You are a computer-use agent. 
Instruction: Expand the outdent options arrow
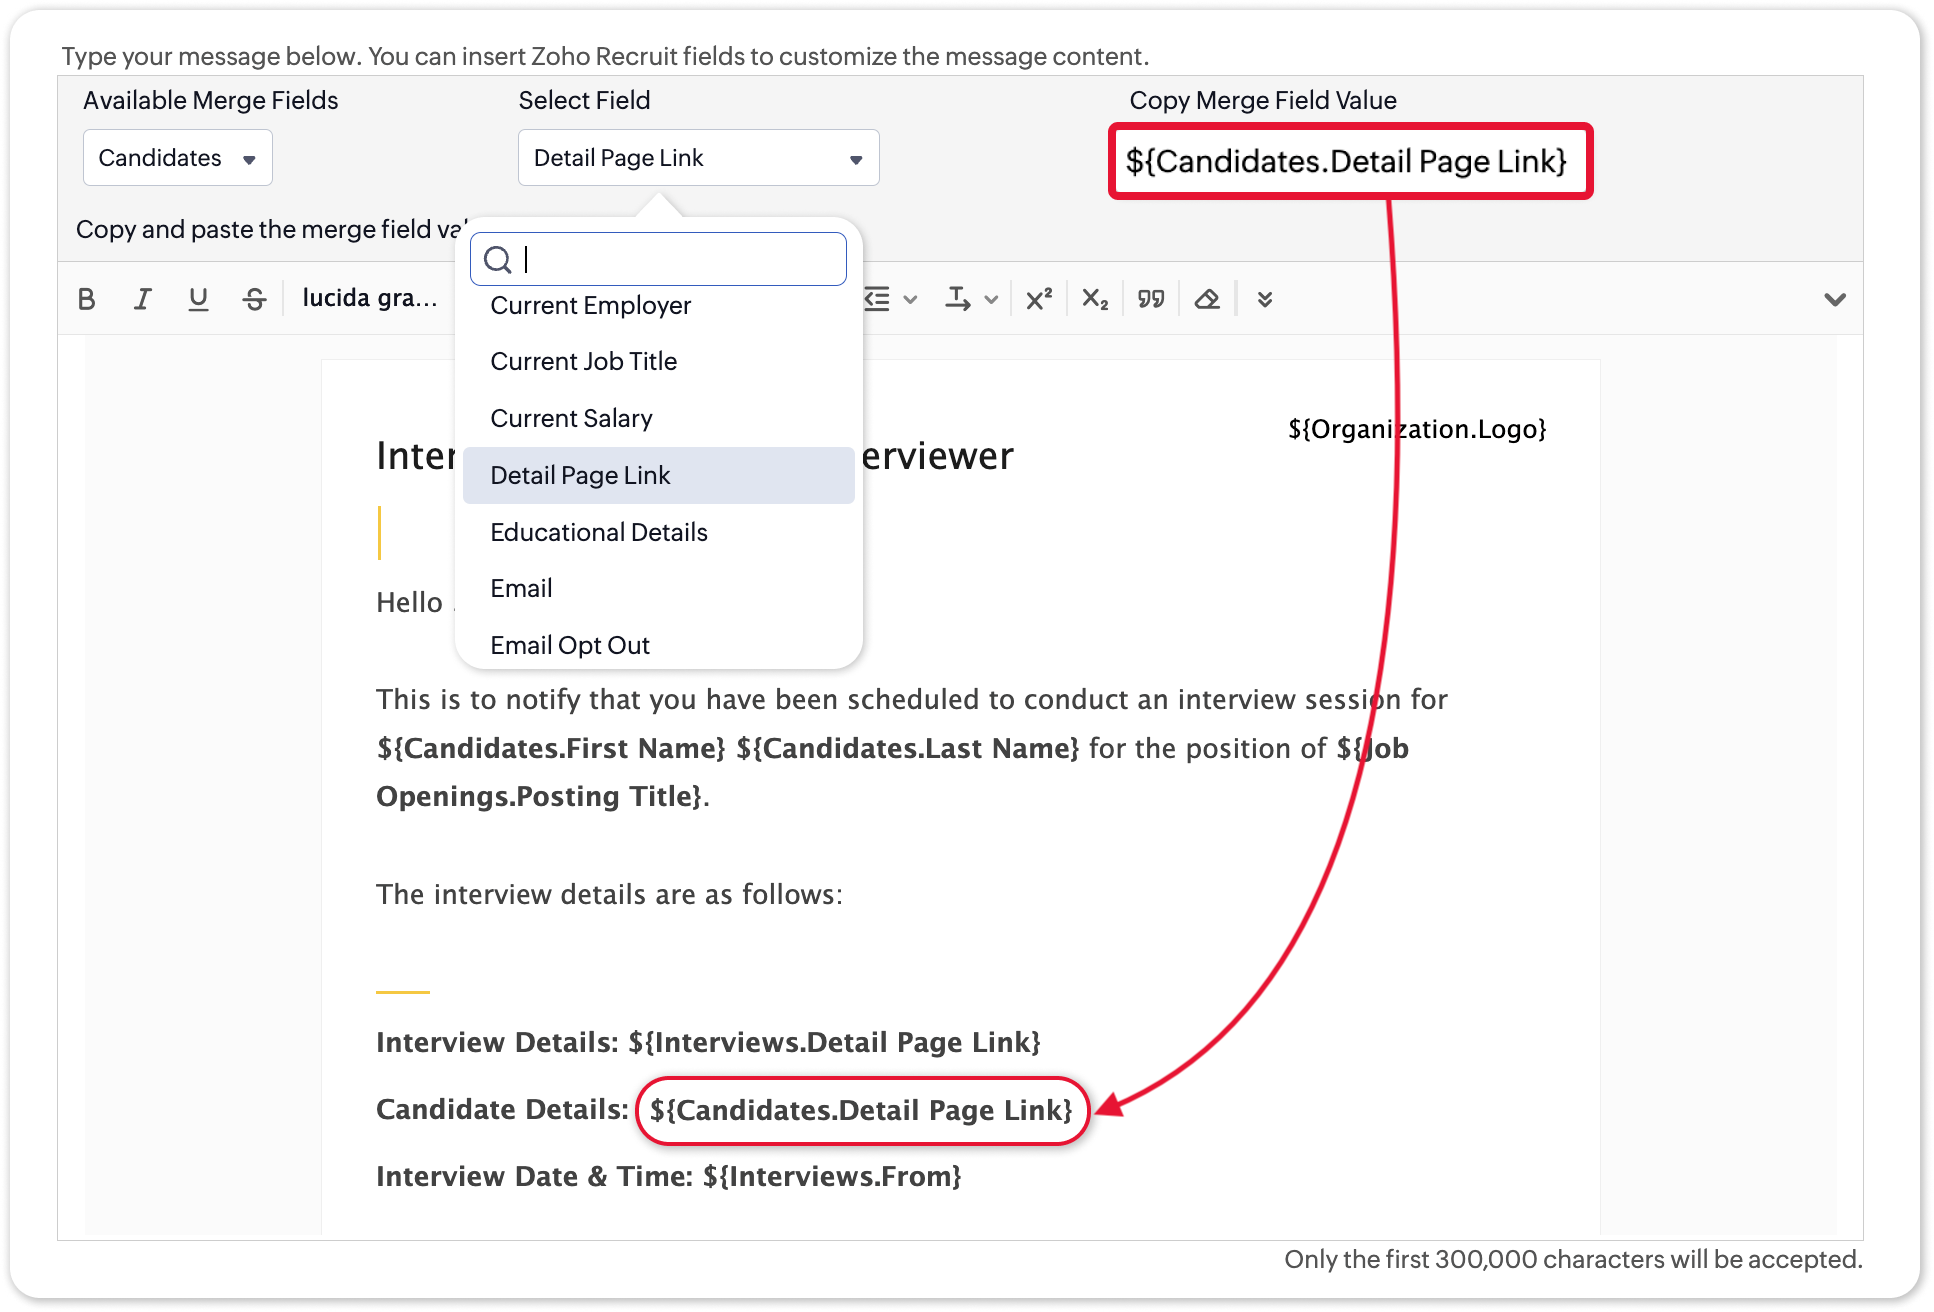point(910,299)
